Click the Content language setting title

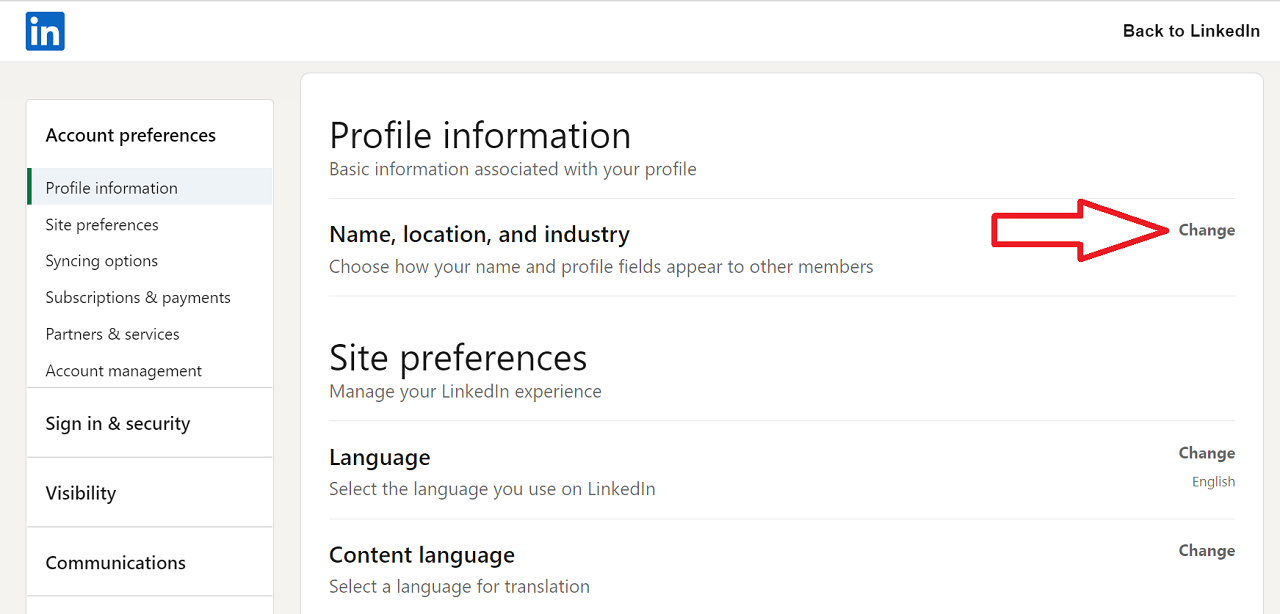421,555
